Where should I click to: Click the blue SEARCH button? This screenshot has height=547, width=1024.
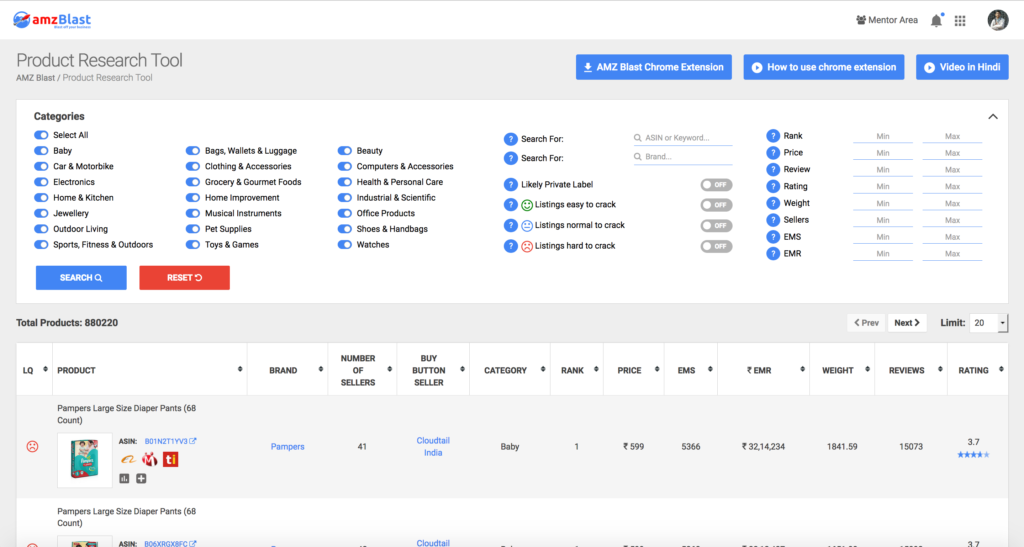pos(81,277)
